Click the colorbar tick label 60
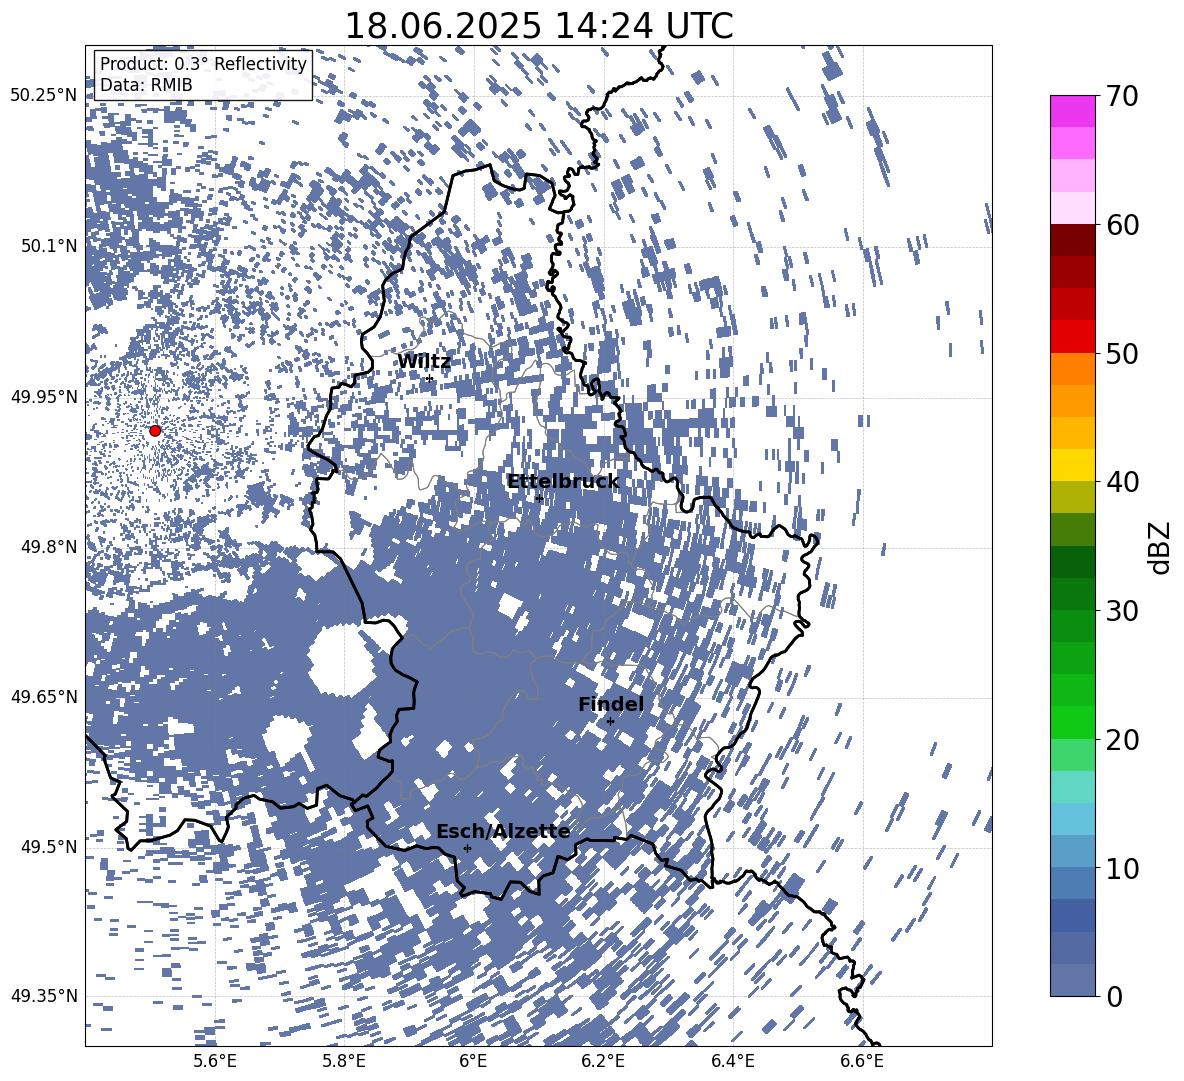 coord(1122,225)
